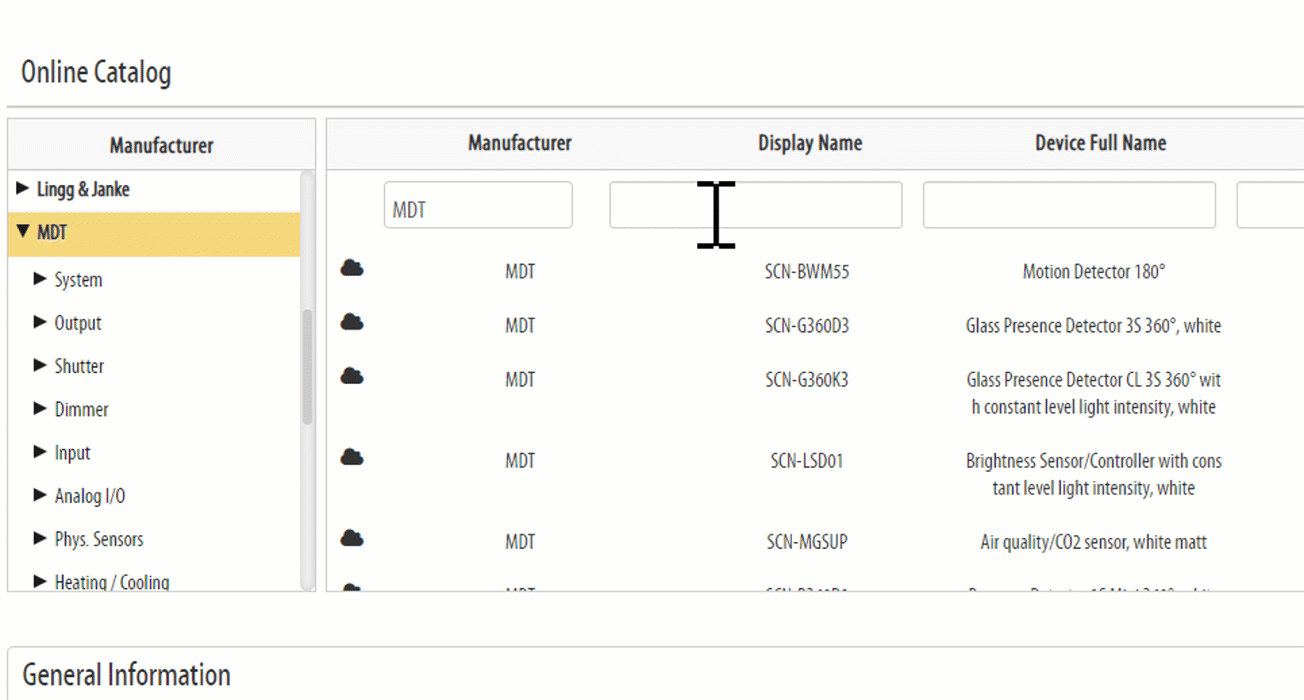Click Air quality/CO2 sensor, white matt
The height and width of the screenshot is (700, 1304).
click(1094, 541)
